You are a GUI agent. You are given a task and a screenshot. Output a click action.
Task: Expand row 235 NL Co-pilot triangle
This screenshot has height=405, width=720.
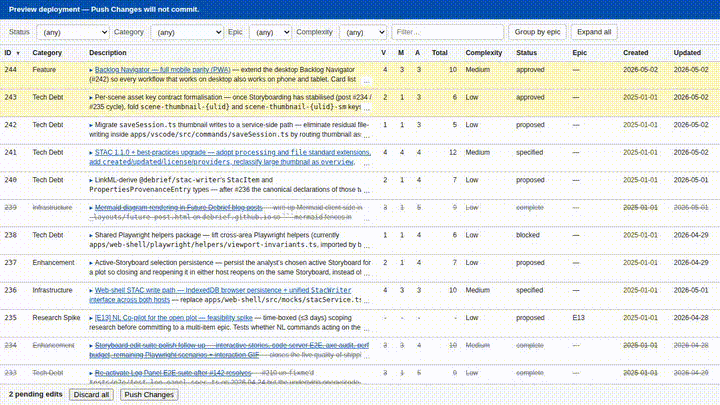(x=91, y=318)
